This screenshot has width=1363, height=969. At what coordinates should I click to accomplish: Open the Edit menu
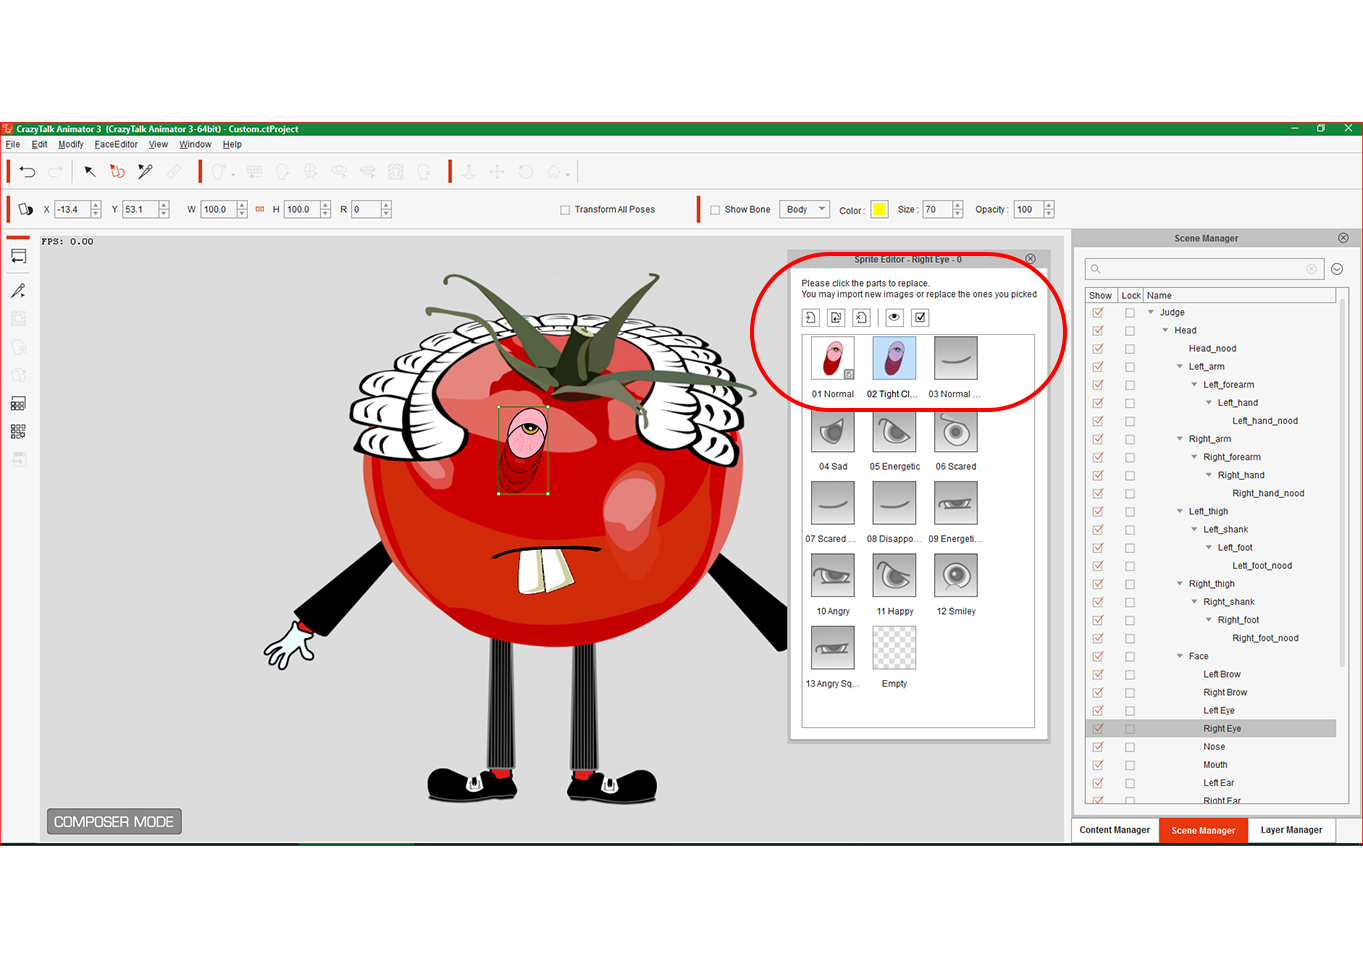point(39,144)
